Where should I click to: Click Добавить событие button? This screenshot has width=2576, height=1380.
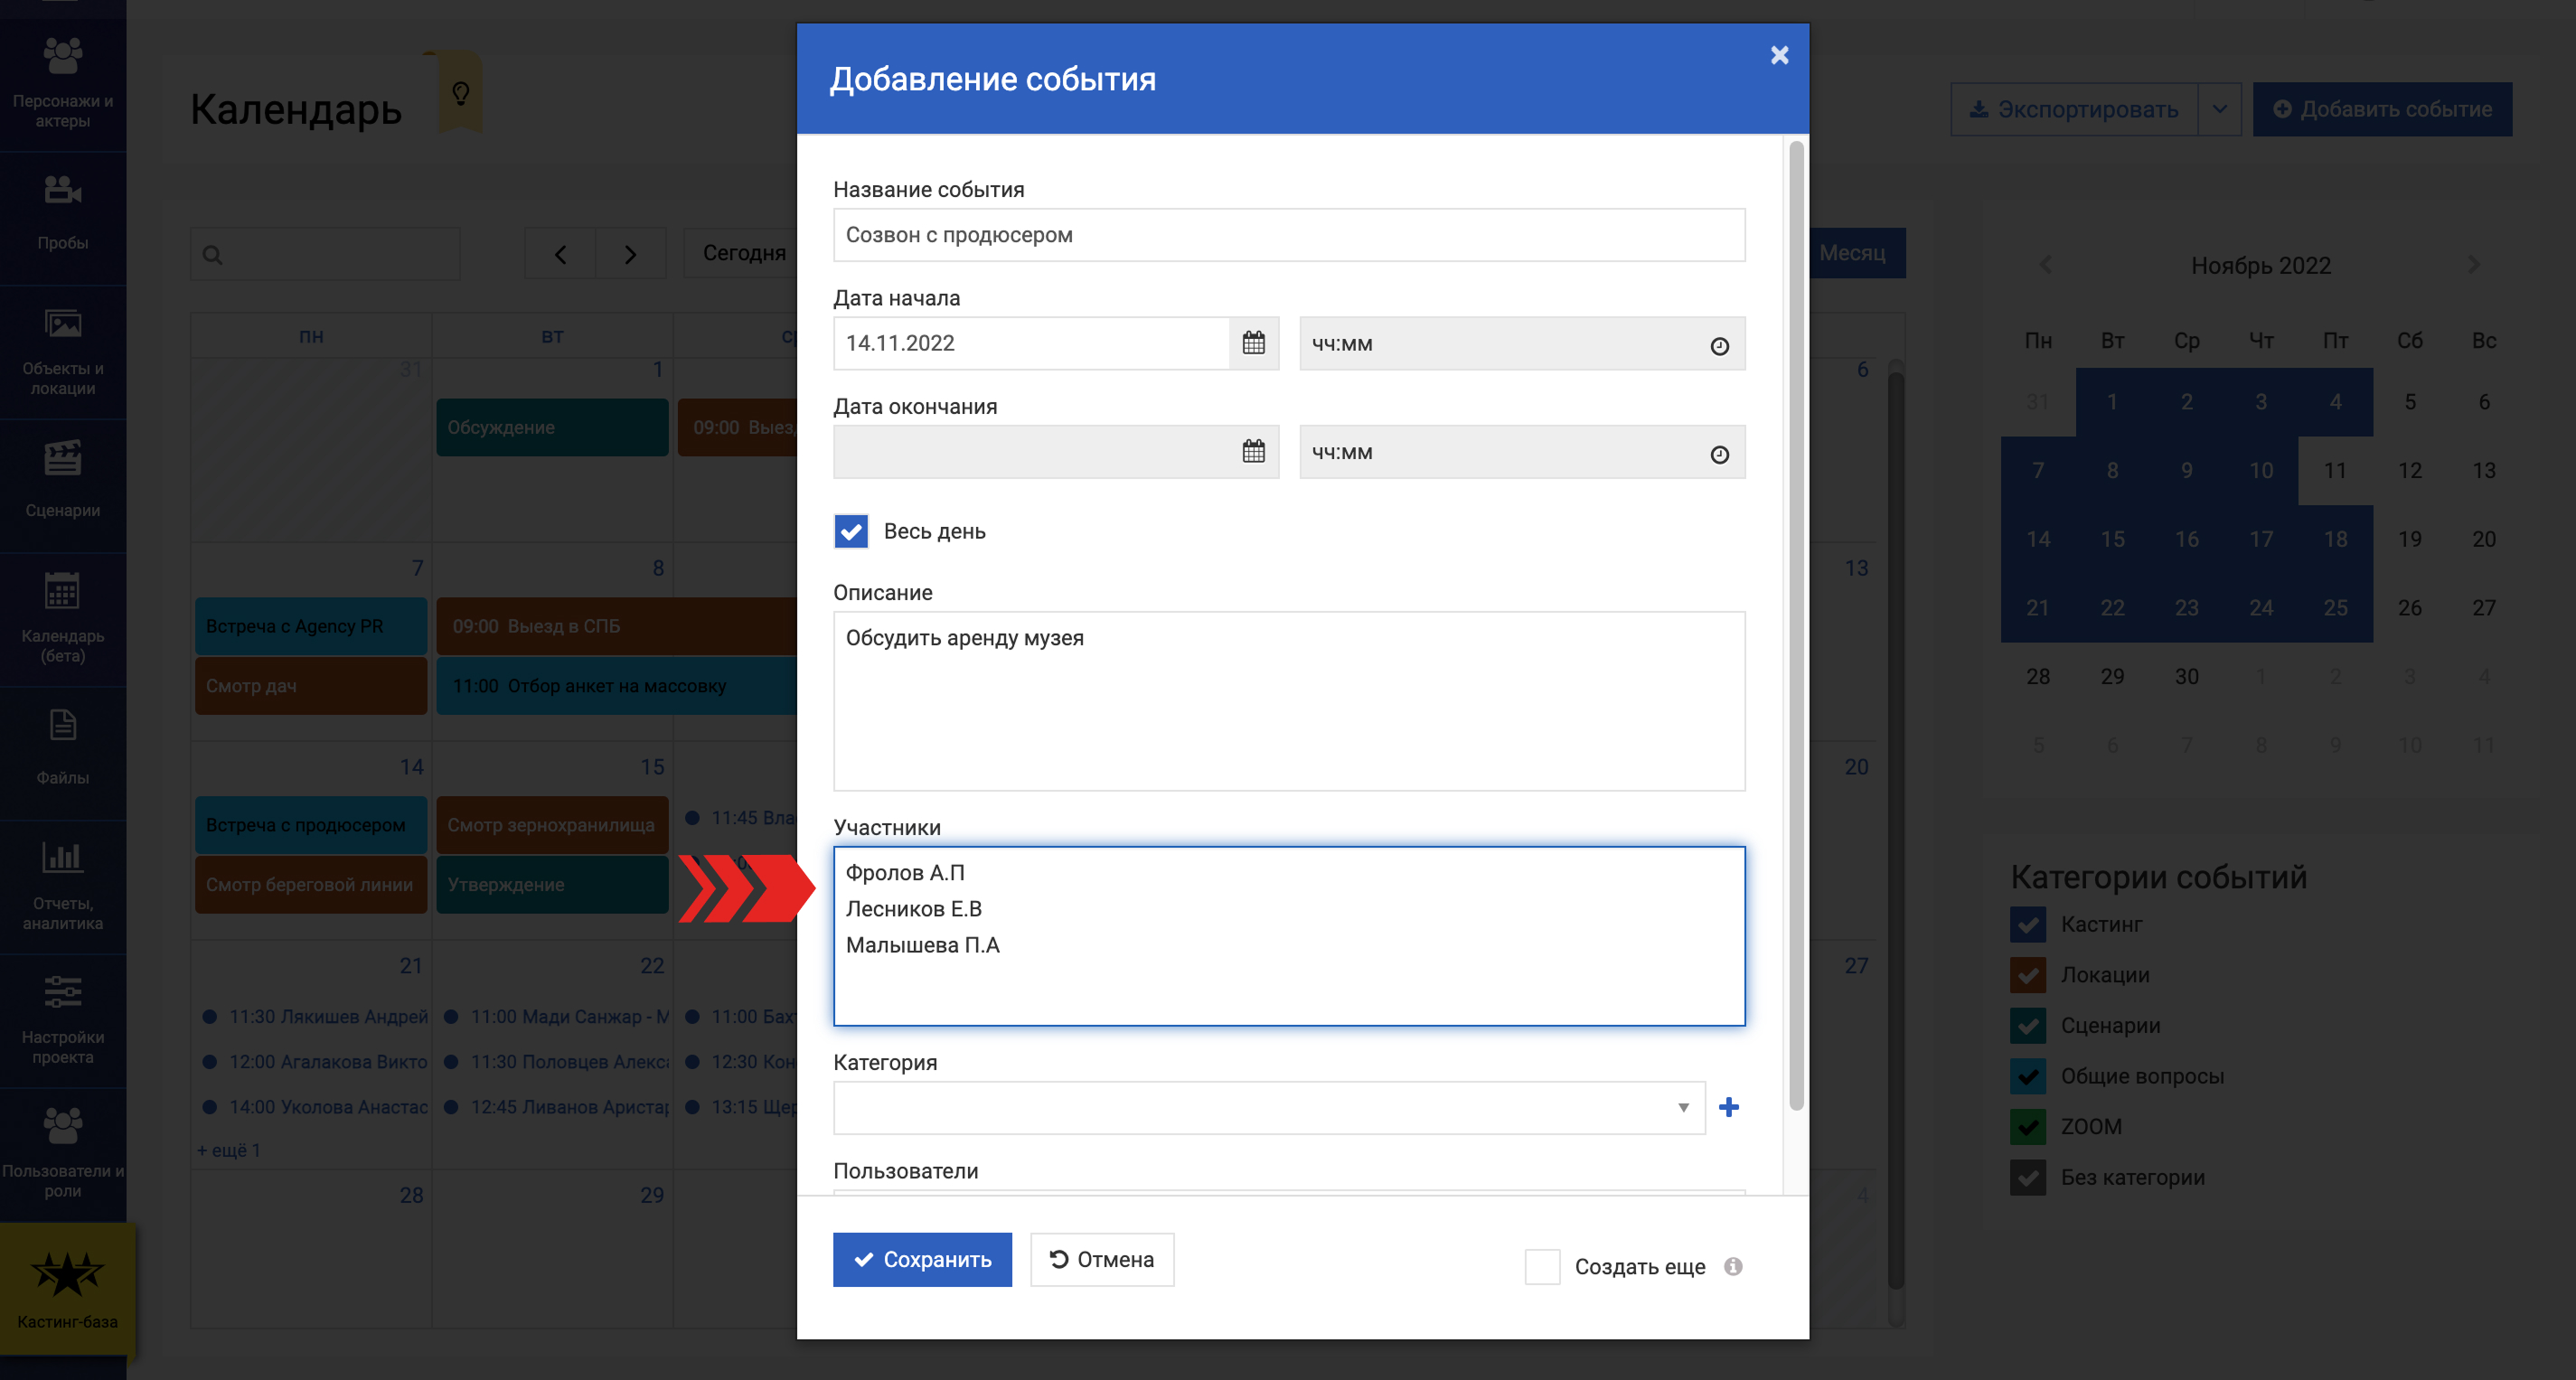[x=2382, y=109]
